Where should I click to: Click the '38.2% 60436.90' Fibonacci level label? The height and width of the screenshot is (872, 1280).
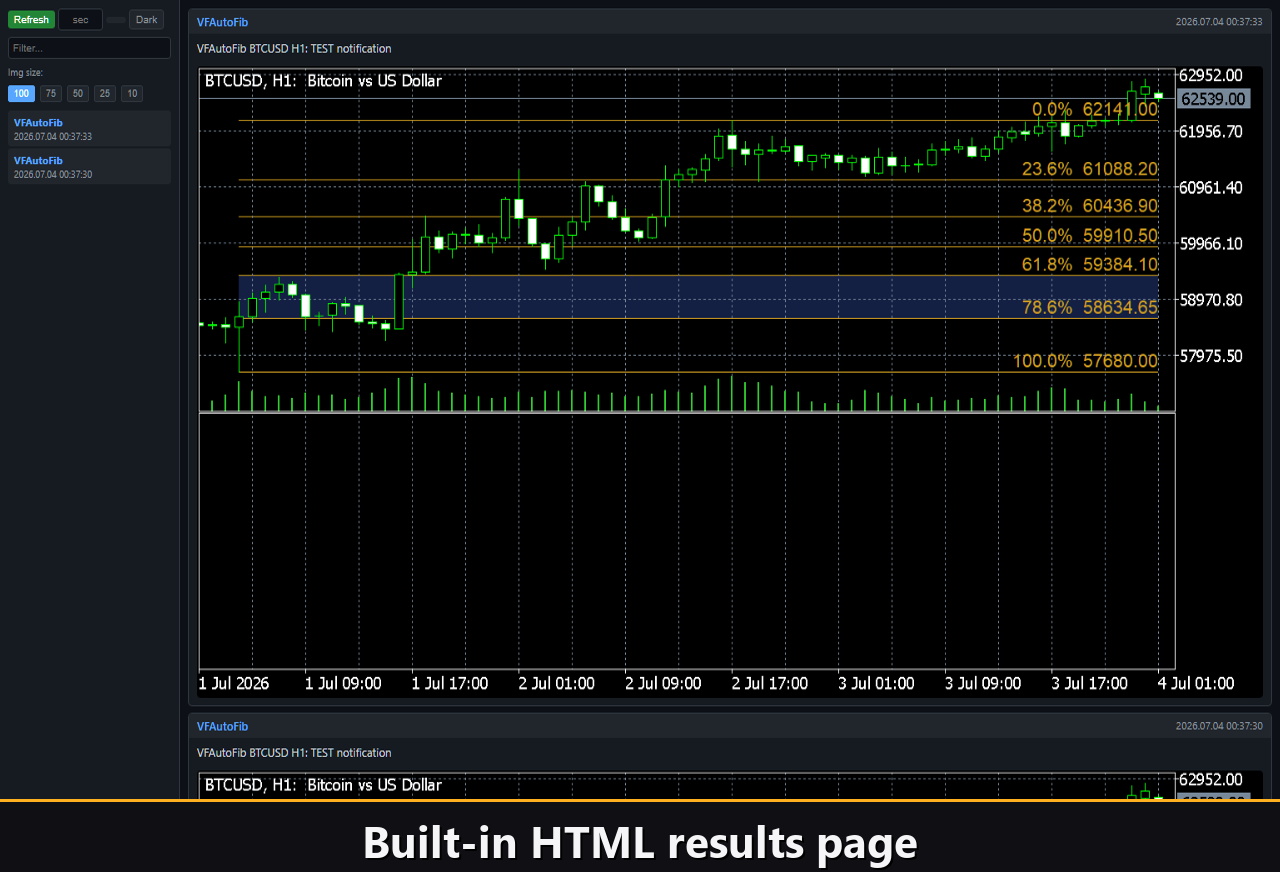tap(1090, 205)
